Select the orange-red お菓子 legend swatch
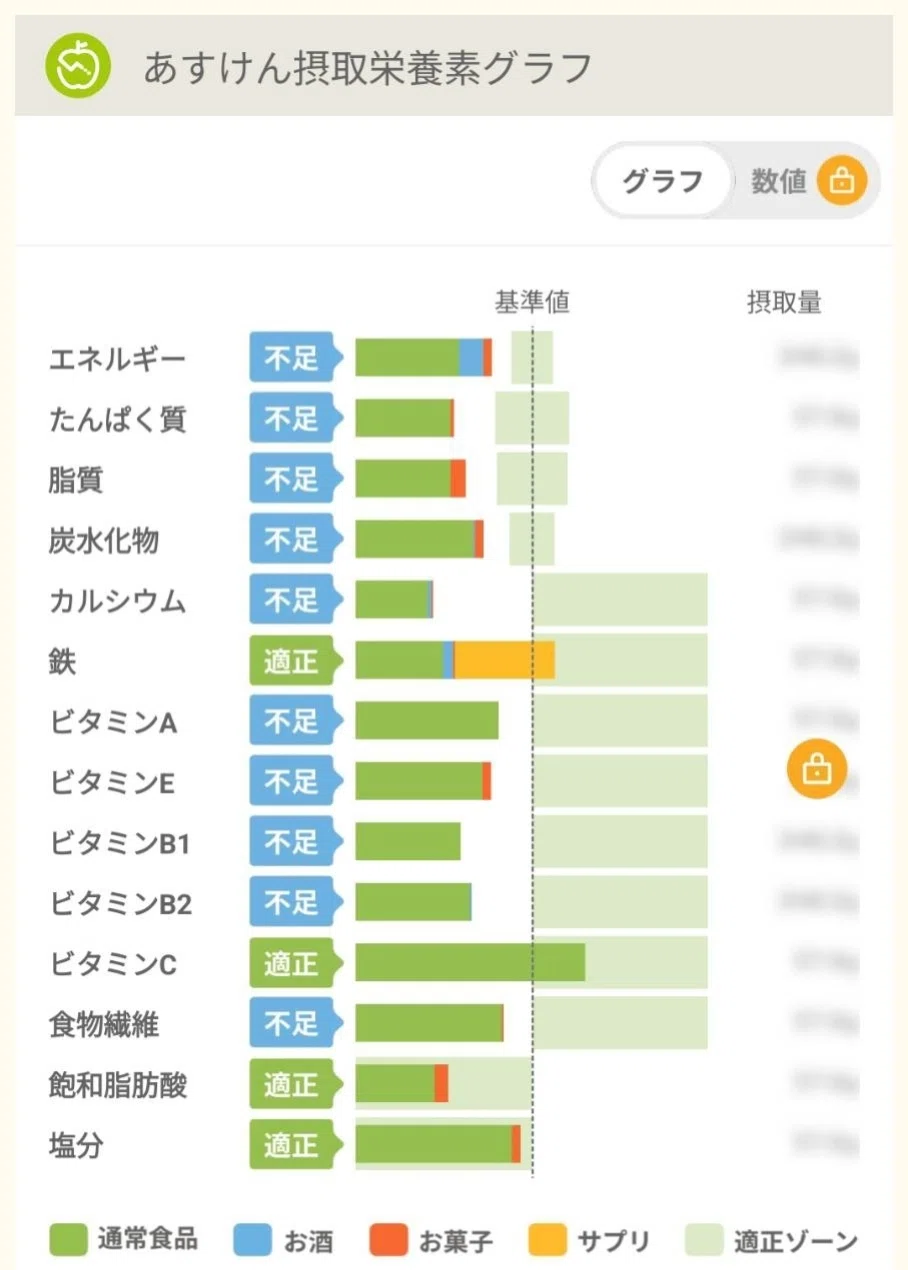Viewport: 908px width, 1270px height. [x=389, y=1240]
